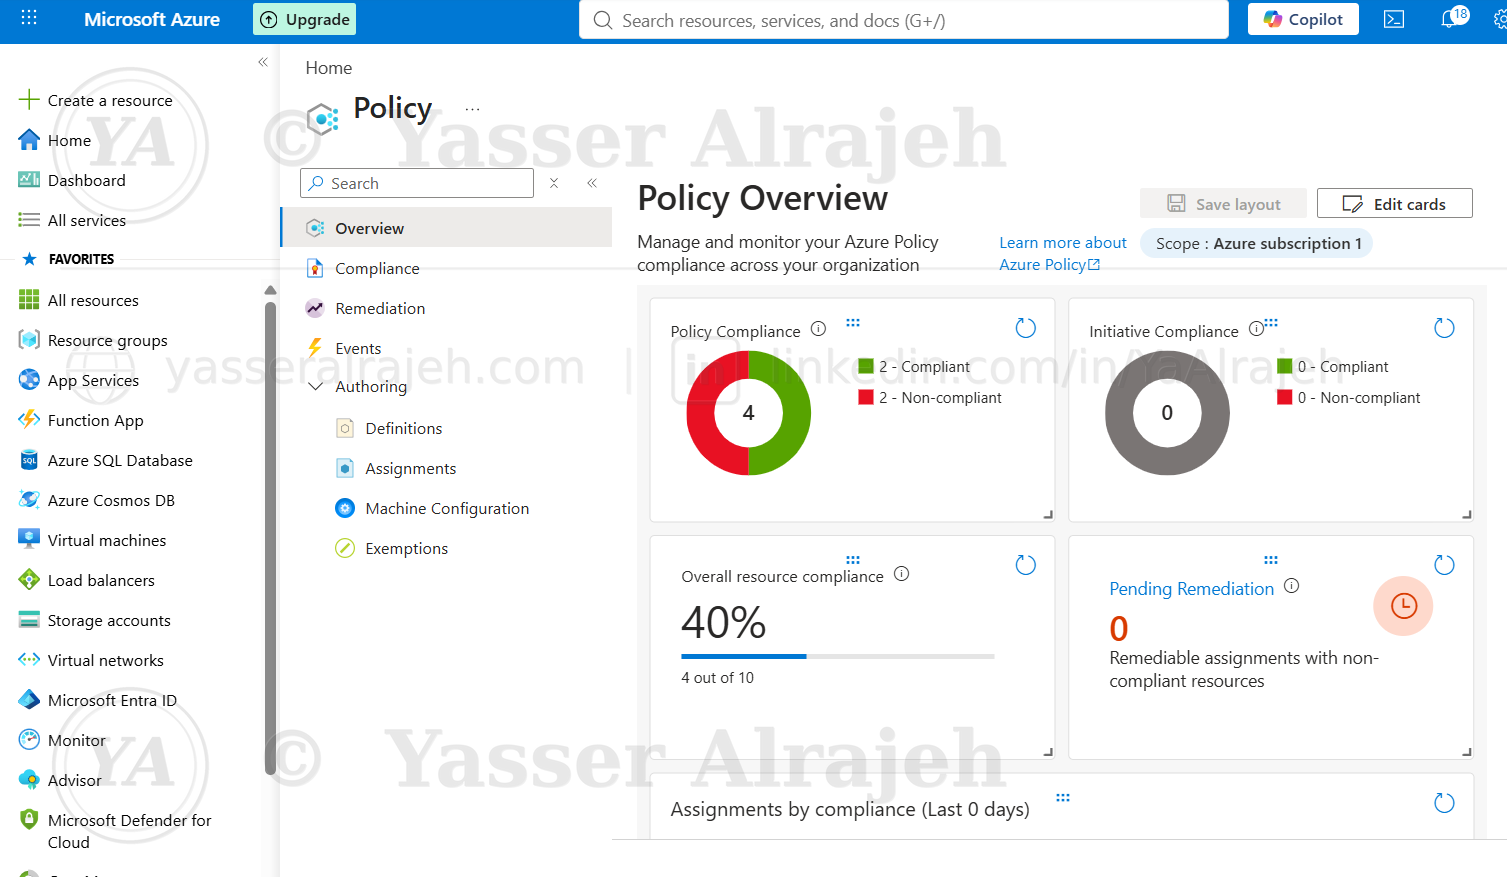Click Save layout button

pos(1223,203)
